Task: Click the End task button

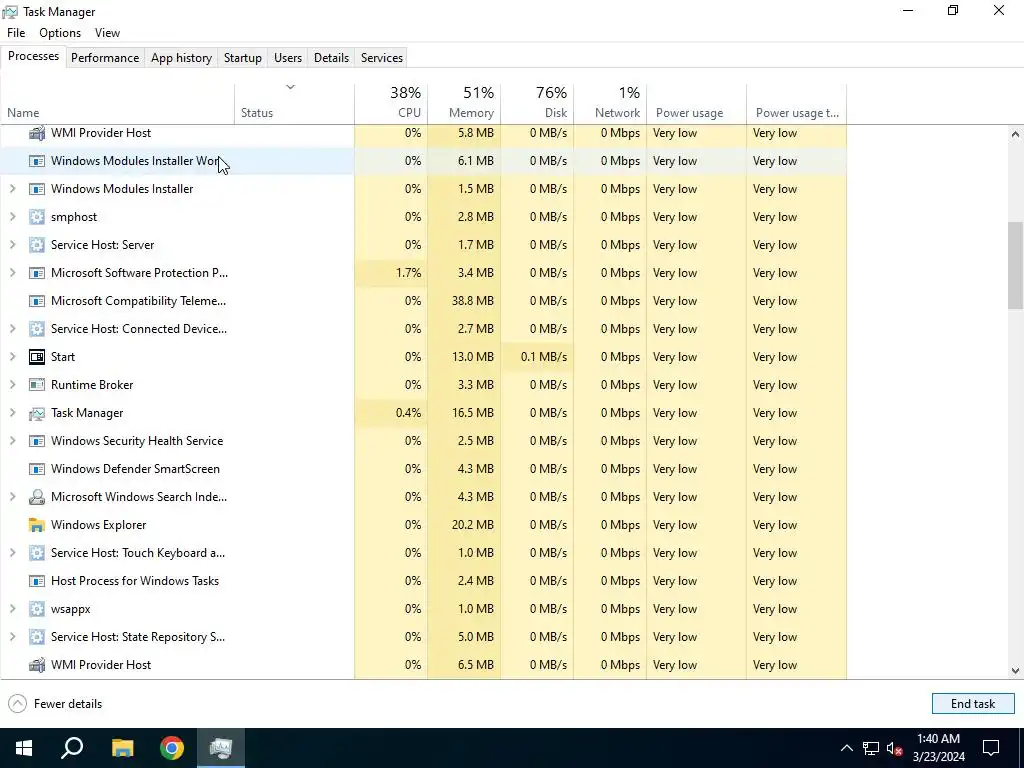Action: point(972,704)
